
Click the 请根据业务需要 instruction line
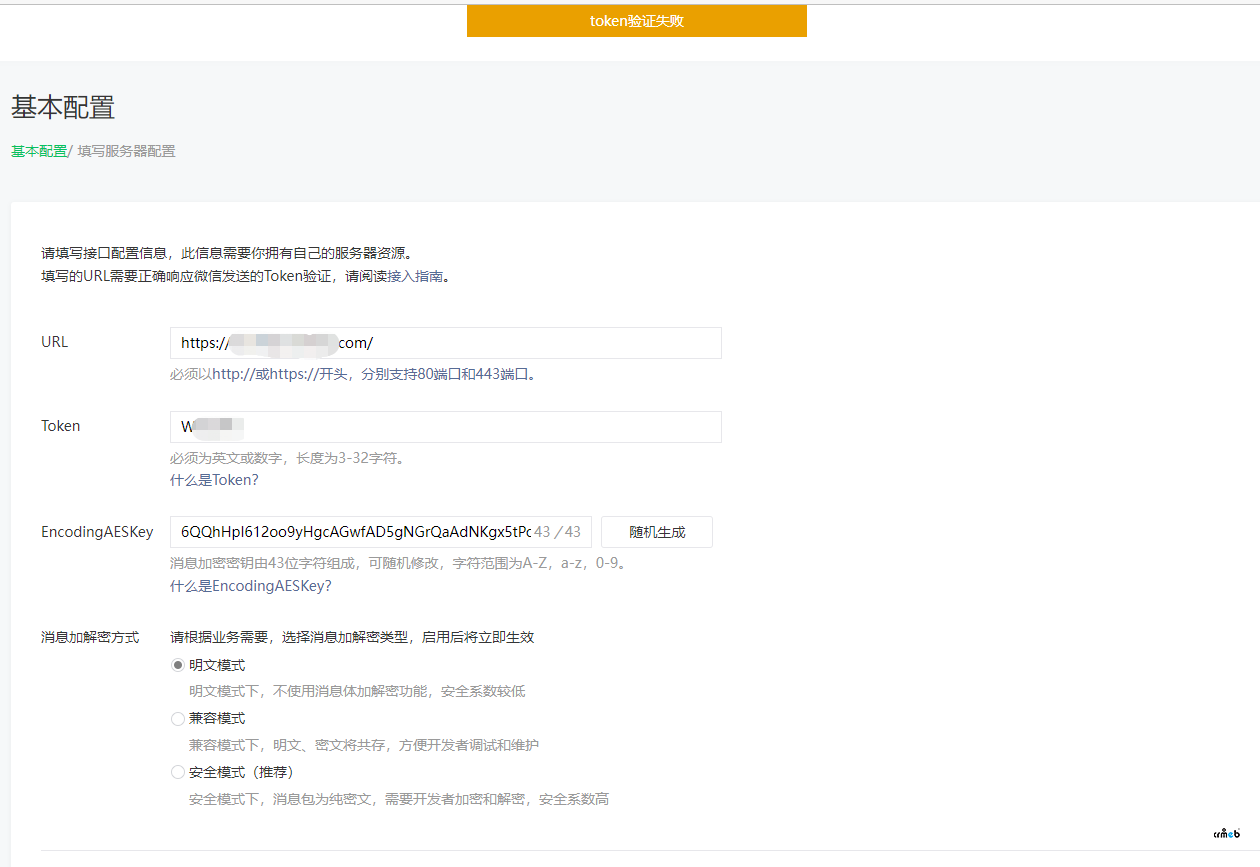[x=352, y=637]
